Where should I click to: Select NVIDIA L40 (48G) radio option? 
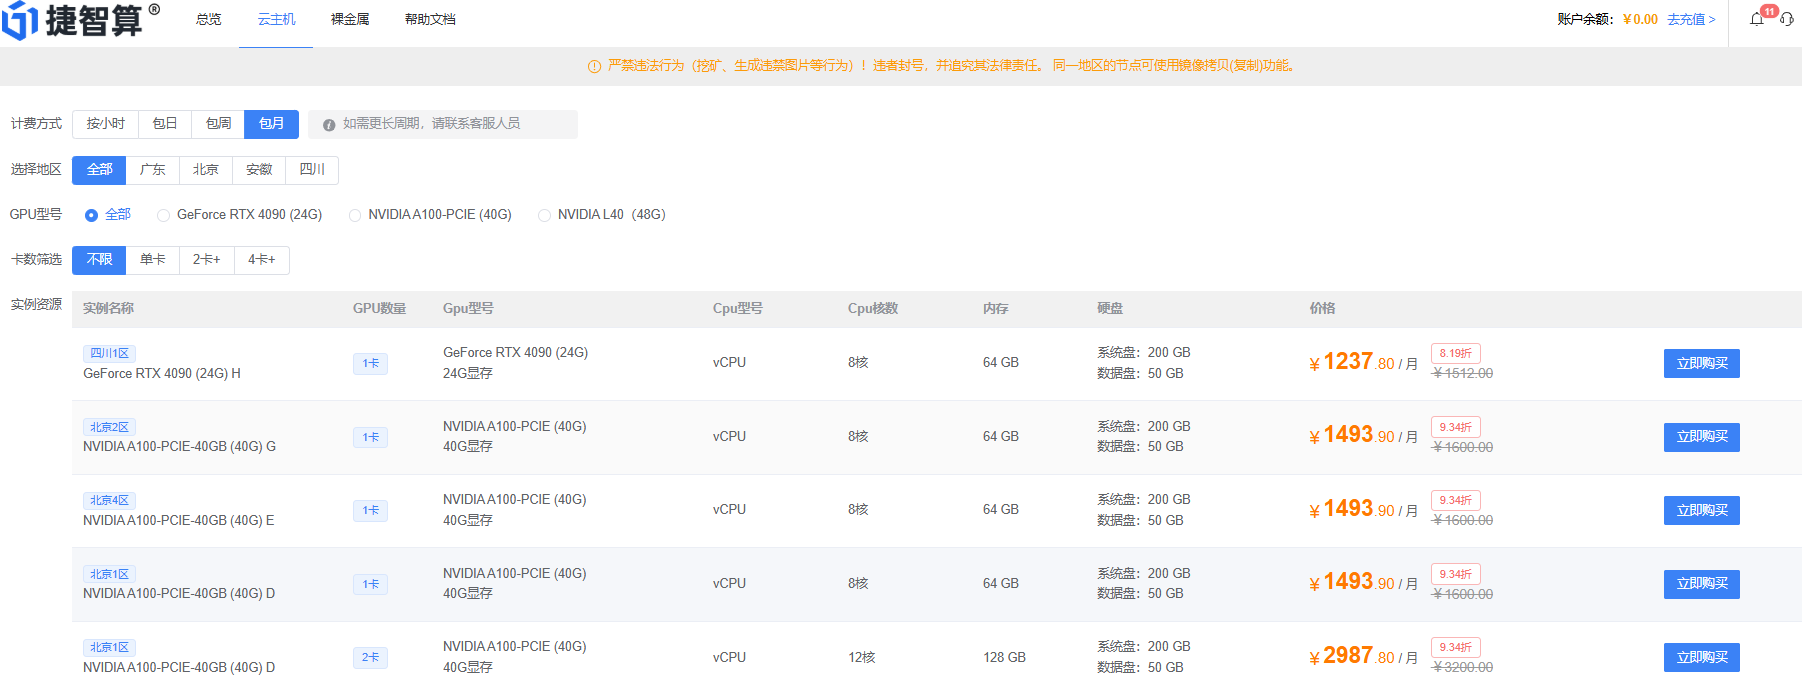[x=544, y=215]
